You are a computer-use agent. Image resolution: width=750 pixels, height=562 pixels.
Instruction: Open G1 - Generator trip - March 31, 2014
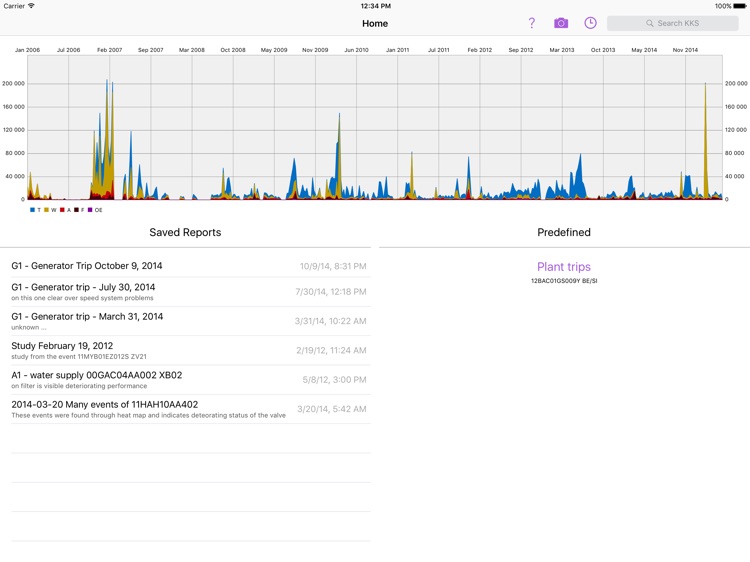(x=87, y=316)
